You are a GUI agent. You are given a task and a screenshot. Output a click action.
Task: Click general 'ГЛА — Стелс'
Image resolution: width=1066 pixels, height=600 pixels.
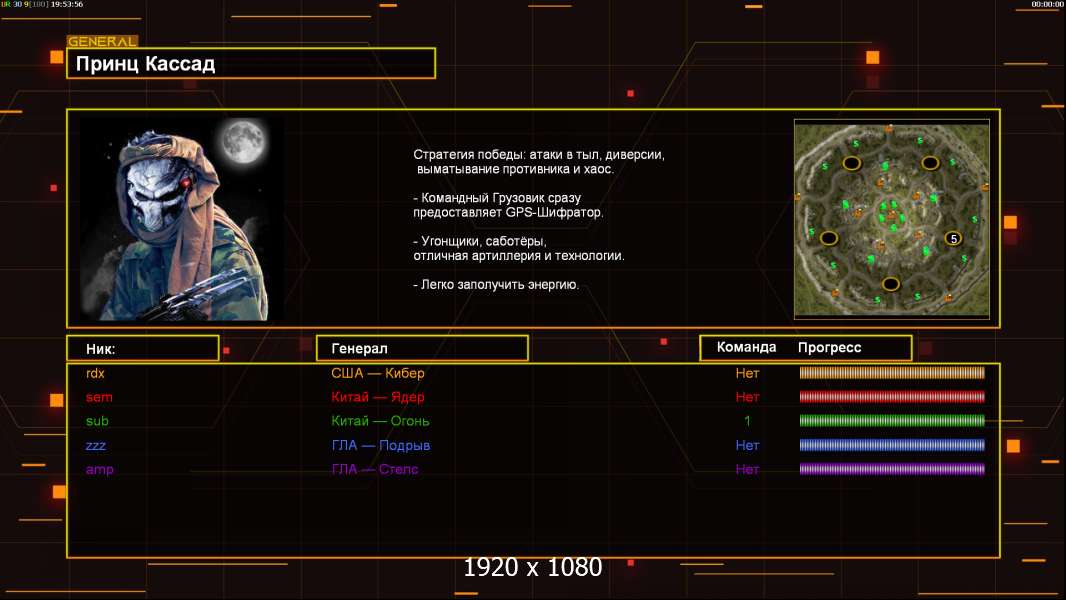click(375, 470)
